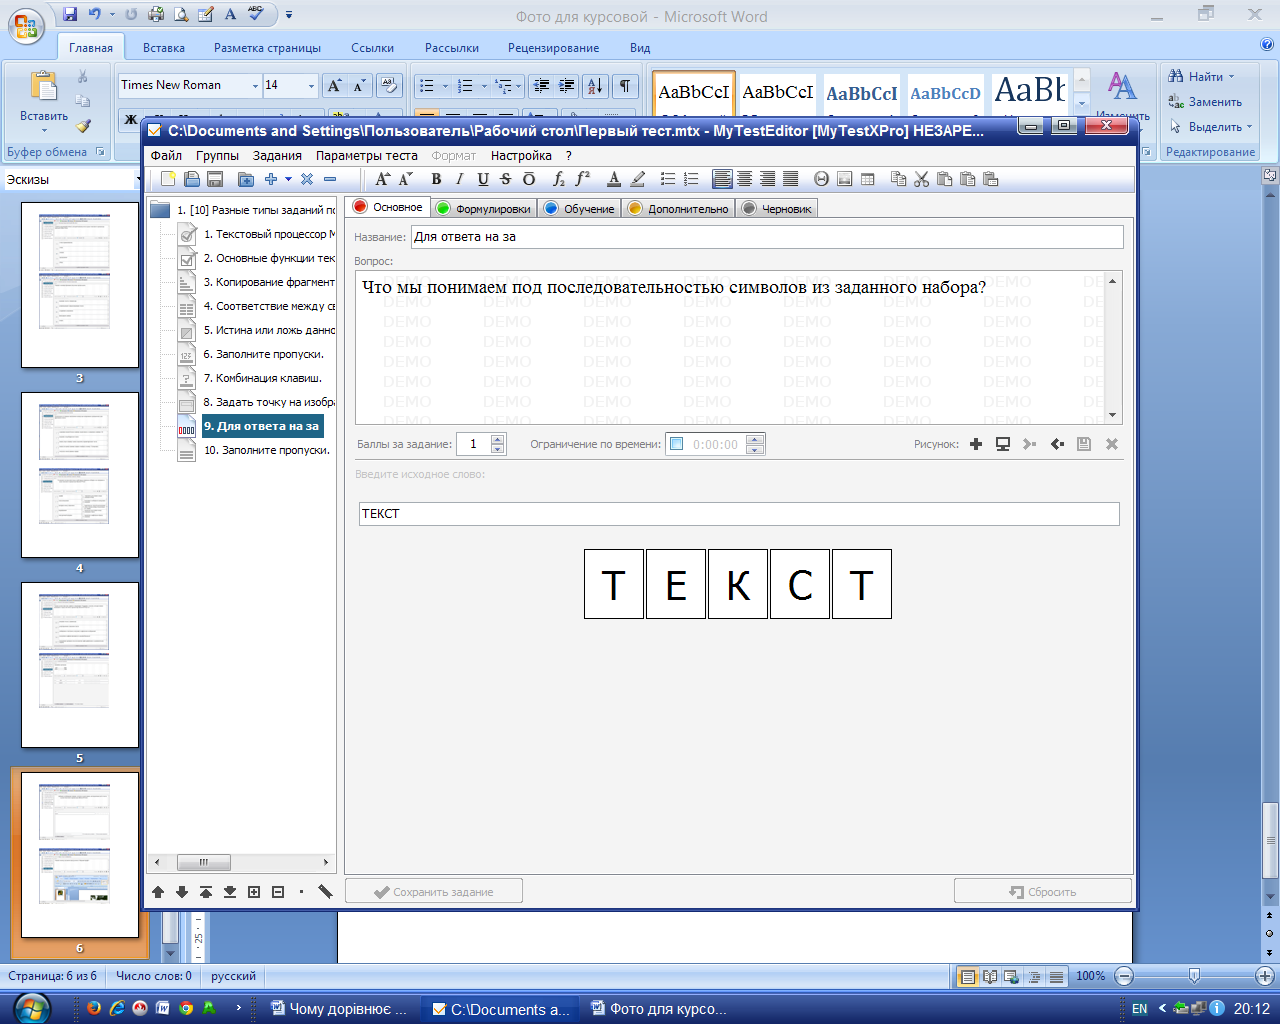Click the Сохранить задание button
This screenshot has width=1280, height=1024.
(x=434, y=892)
